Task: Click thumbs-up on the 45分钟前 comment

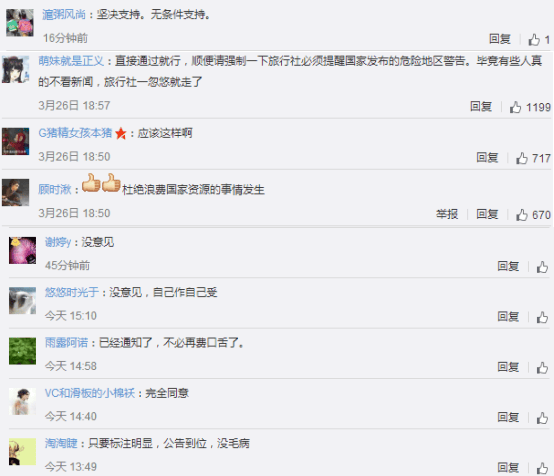Action: (542, 267)
